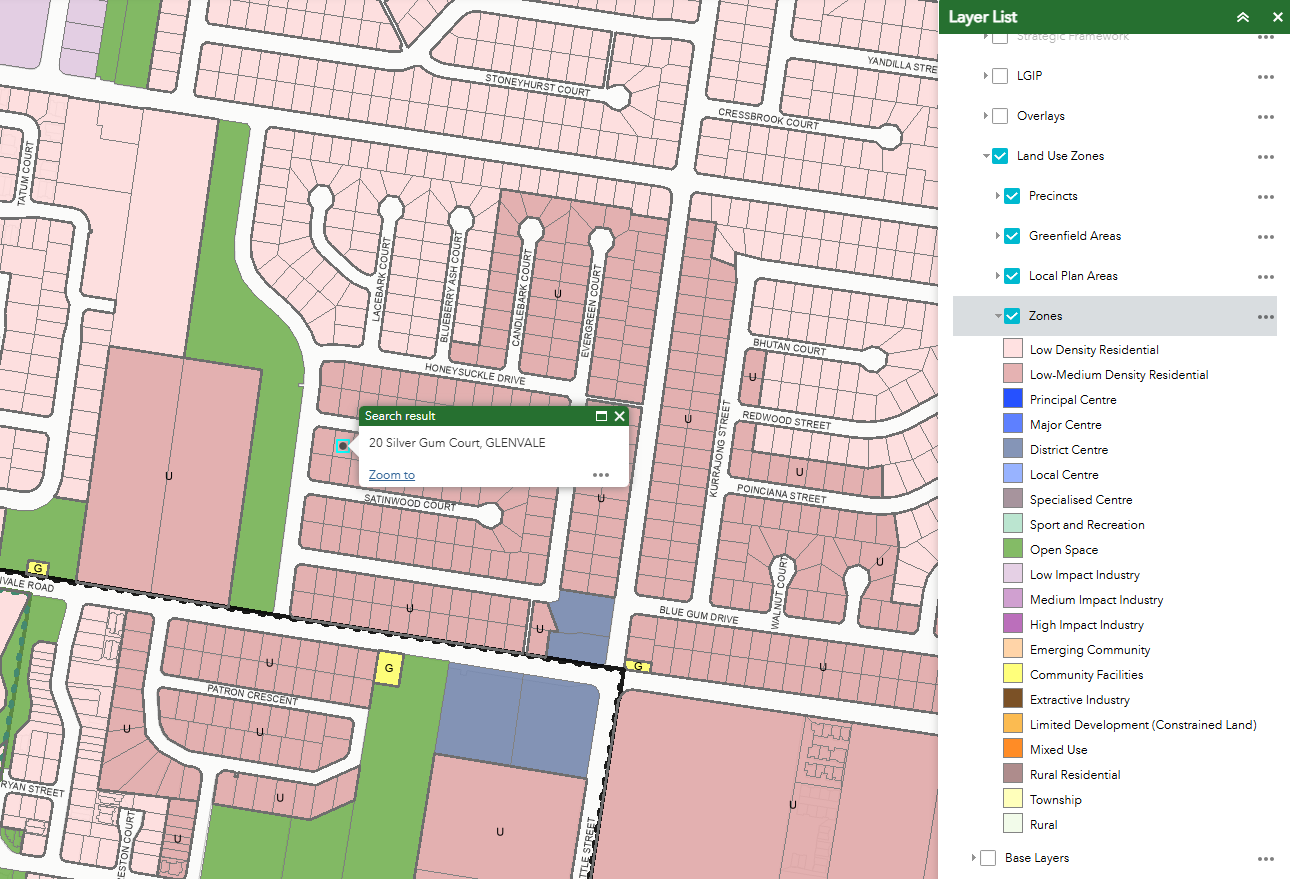The image size is (1290, 879).
Task: Open options menu for Precincts layer
Action: (x=1265, y=197)
